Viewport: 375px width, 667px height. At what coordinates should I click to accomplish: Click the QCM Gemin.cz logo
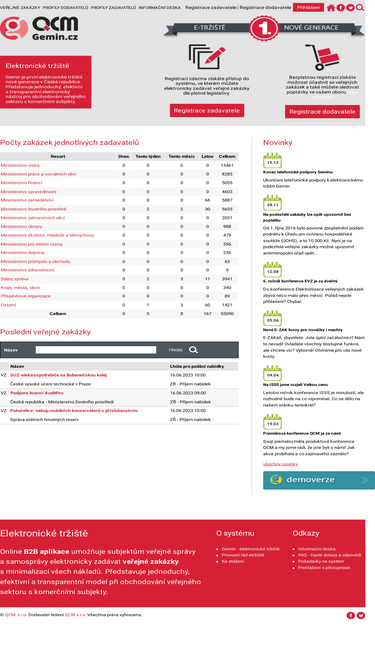coord(39,29)
